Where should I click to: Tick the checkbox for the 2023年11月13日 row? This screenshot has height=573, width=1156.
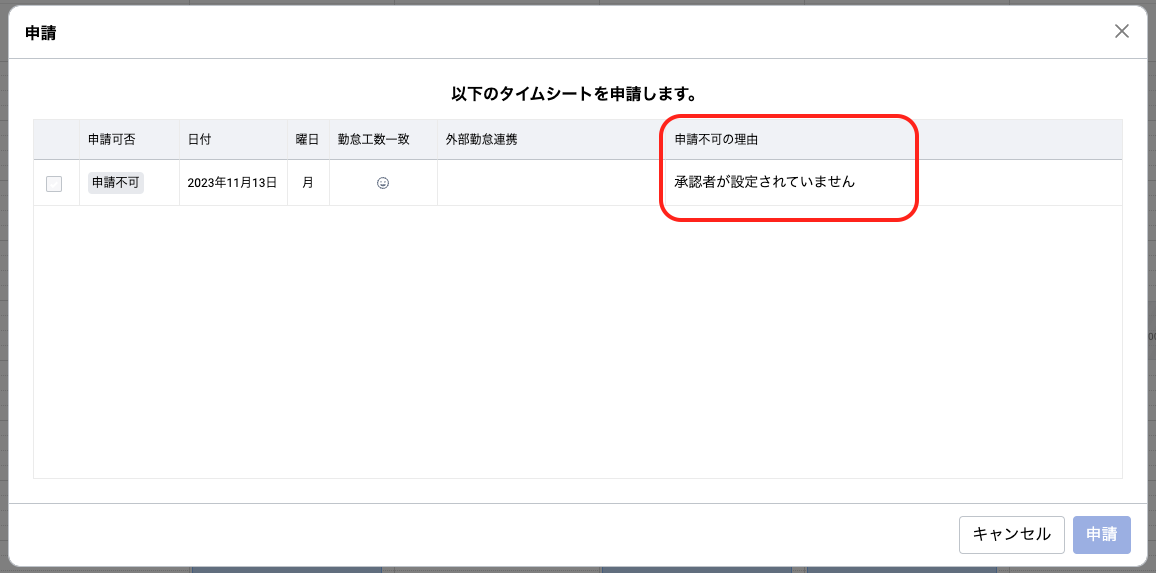click(x=54, y=184)
